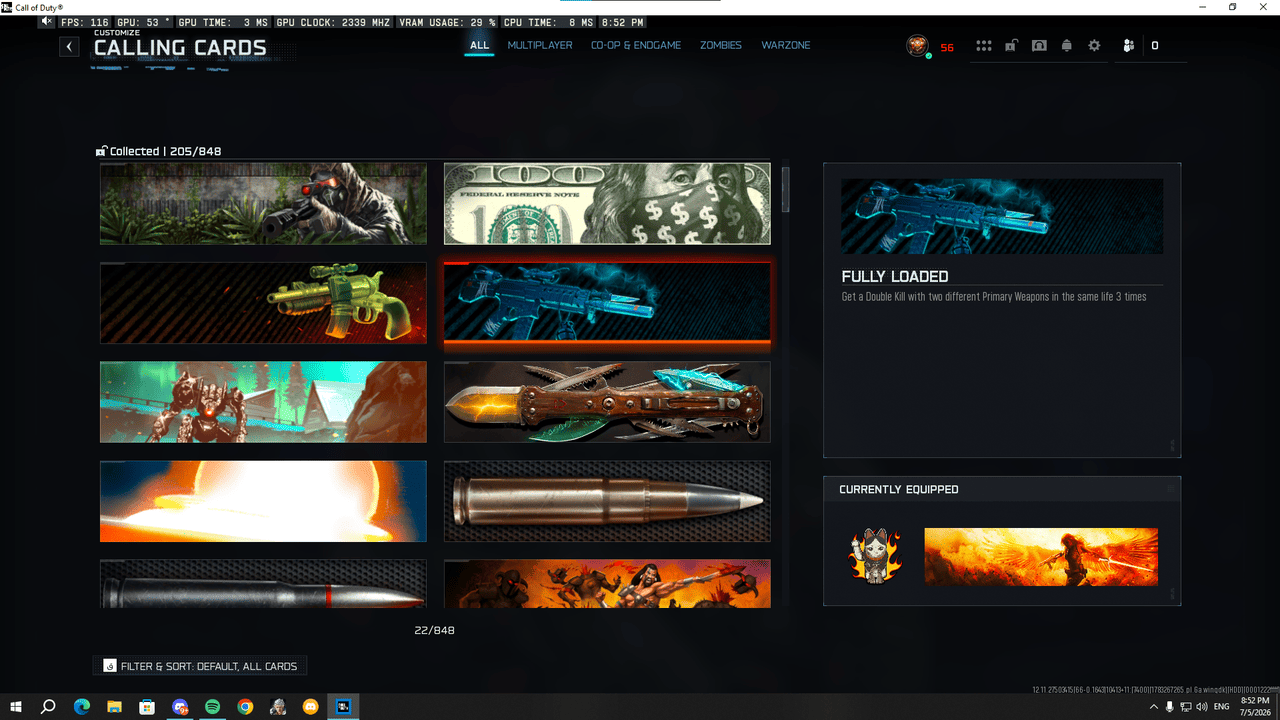Click the red level 56 number
The width and height of the screenshot is (1280, 720).
(947, 47)
